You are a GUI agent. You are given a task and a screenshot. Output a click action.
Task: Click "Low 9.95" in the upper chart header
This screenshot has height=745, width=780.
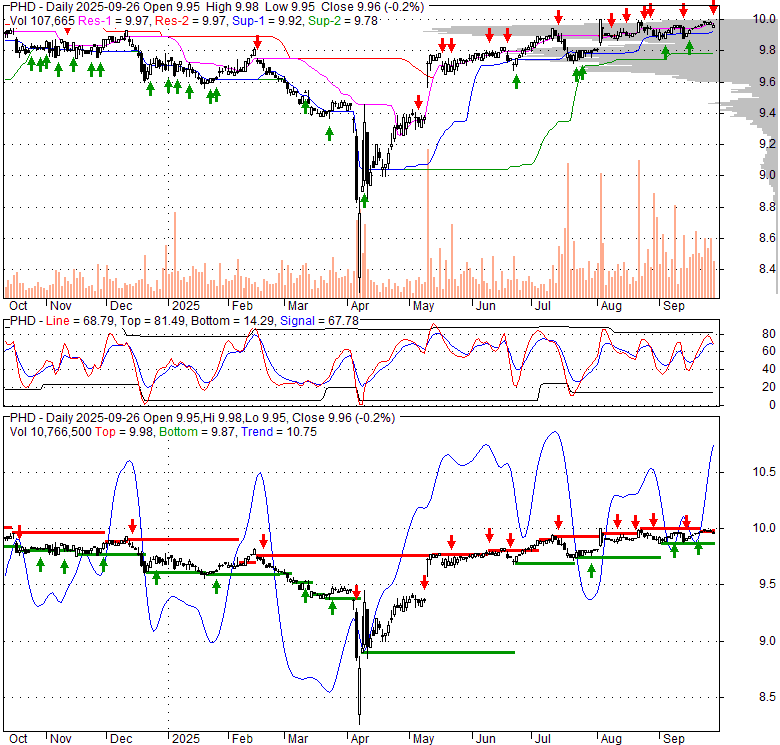(290, 7)
